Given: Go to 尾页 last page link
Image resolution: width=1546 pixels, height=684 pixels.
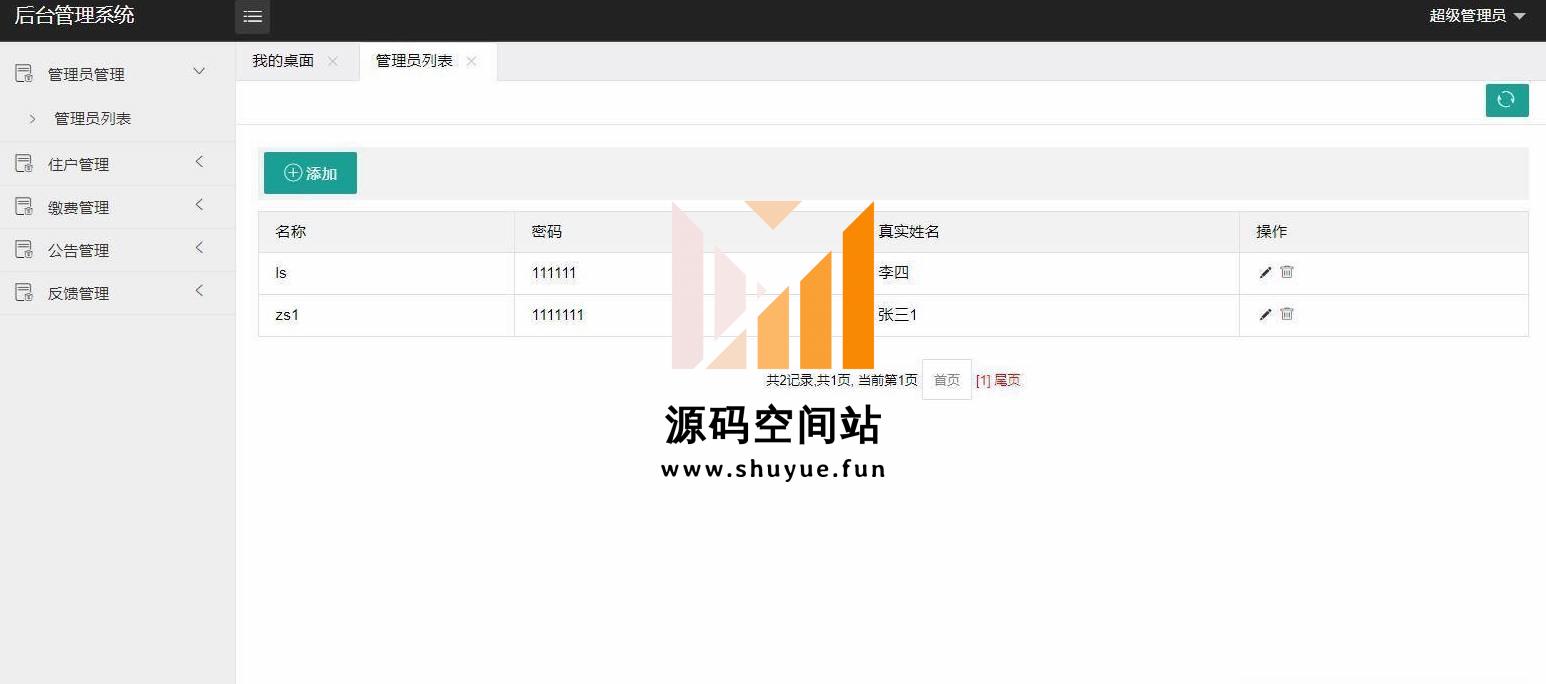Looking at the screenshot, I should tap(1007, 380).
